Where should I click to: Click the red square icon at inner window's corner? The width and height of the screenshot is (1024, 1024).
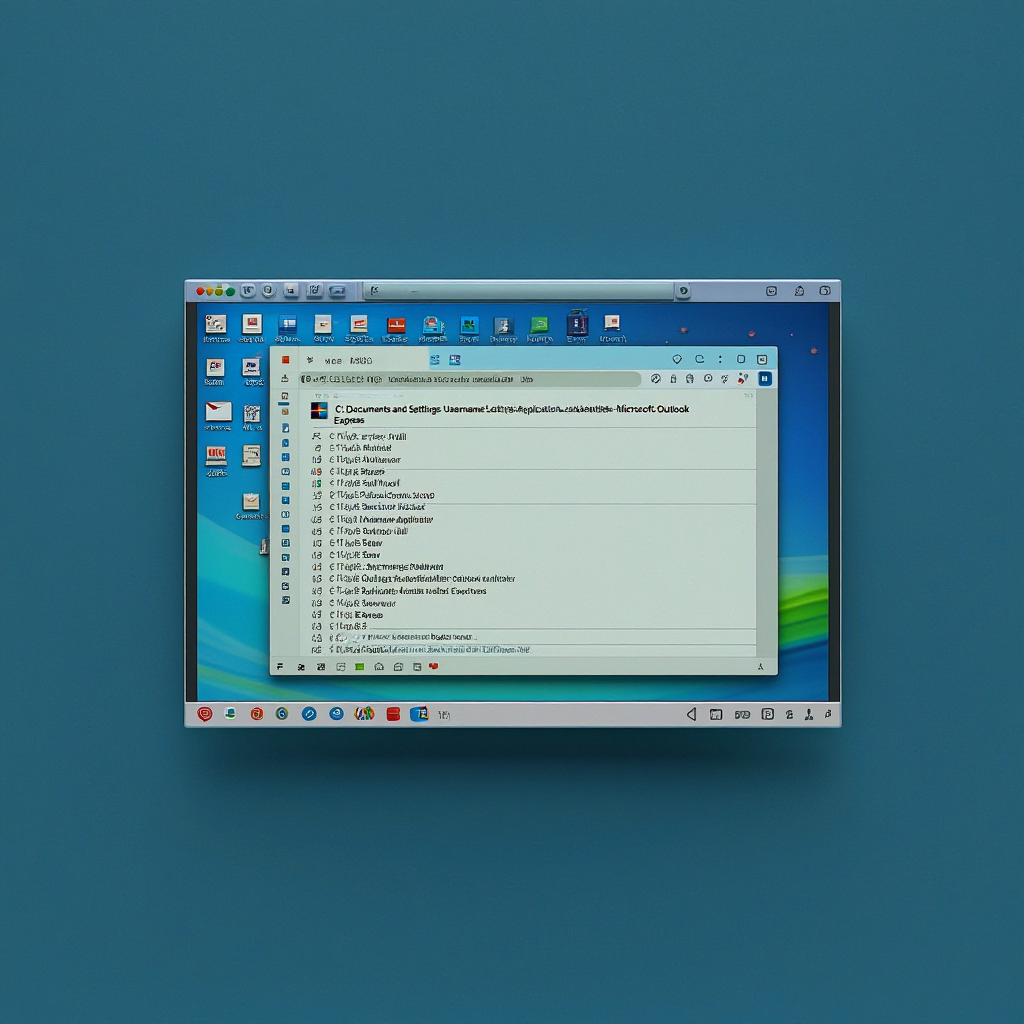click(x=285, y=360)
